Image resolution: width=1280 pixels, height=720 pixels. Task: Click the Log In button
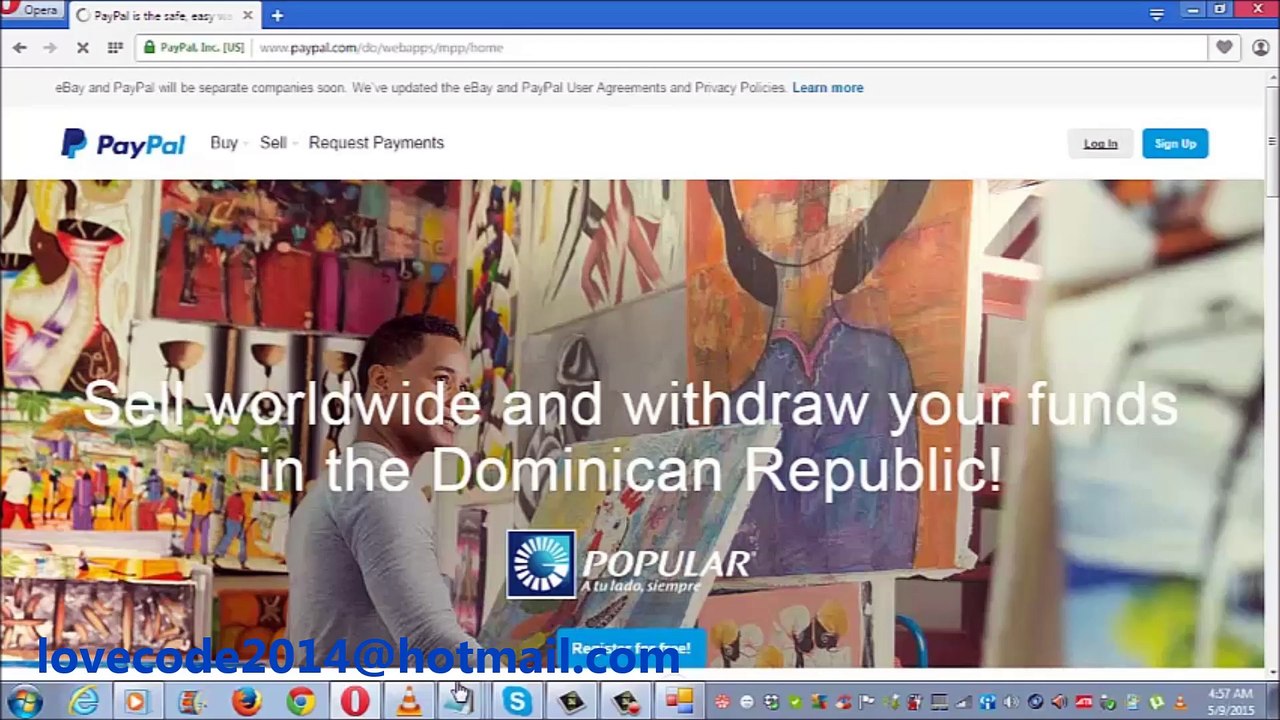pyautogui.click(x=1100, y=144)
